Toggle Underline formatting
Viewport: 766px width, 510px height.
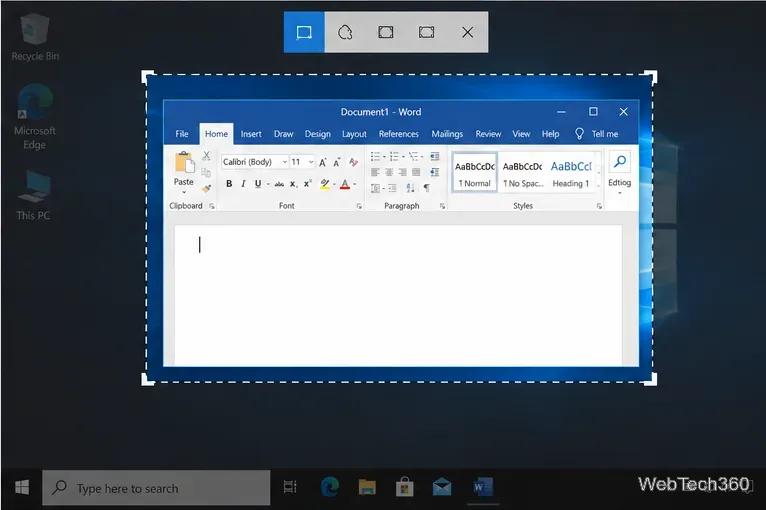pos(257,184)
